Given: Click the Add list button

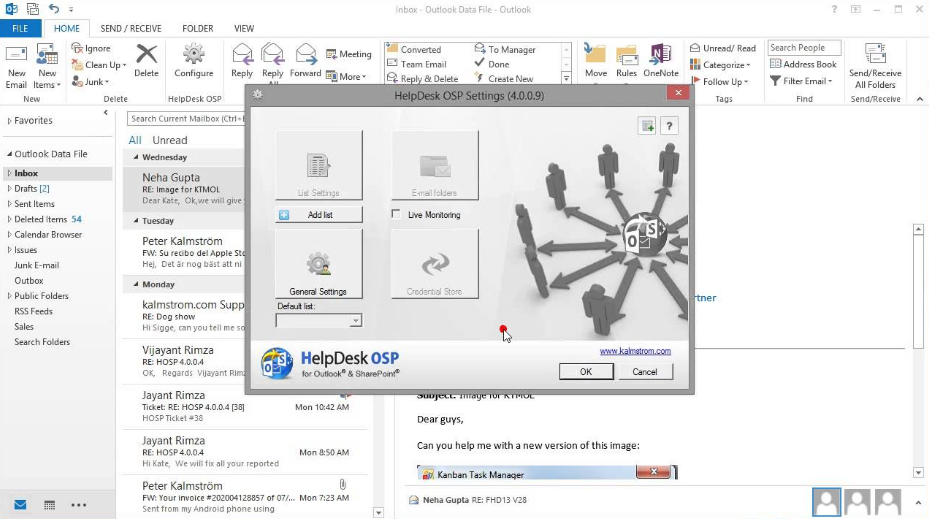Looking at the screenshot, I should 319,214.
